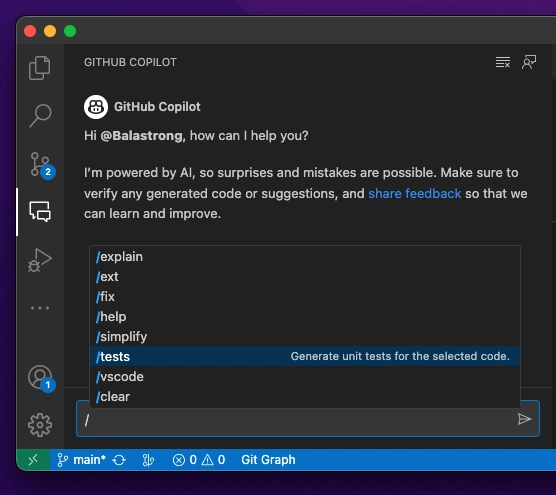Open the remote window indicator in status bar

[33, 460]
